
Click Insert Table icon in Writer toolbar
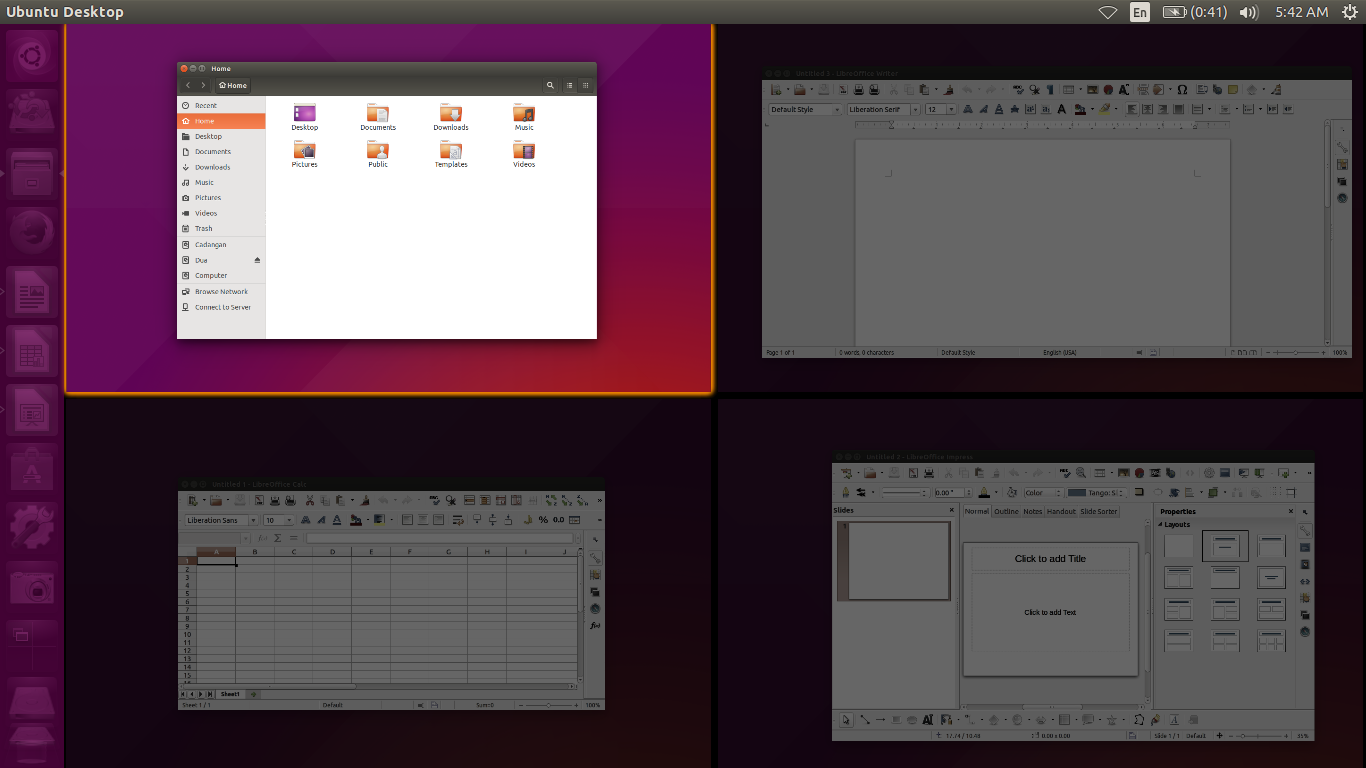click(x=1068, y=89)
